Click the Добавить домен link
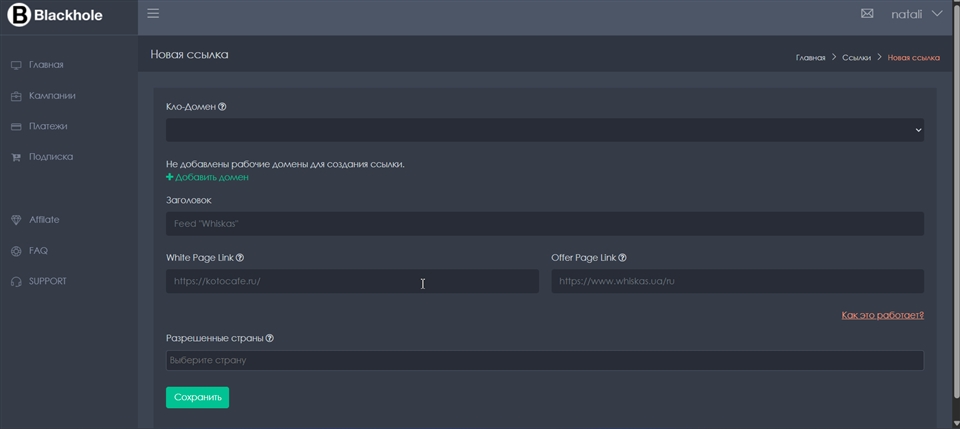 point(211,177)
